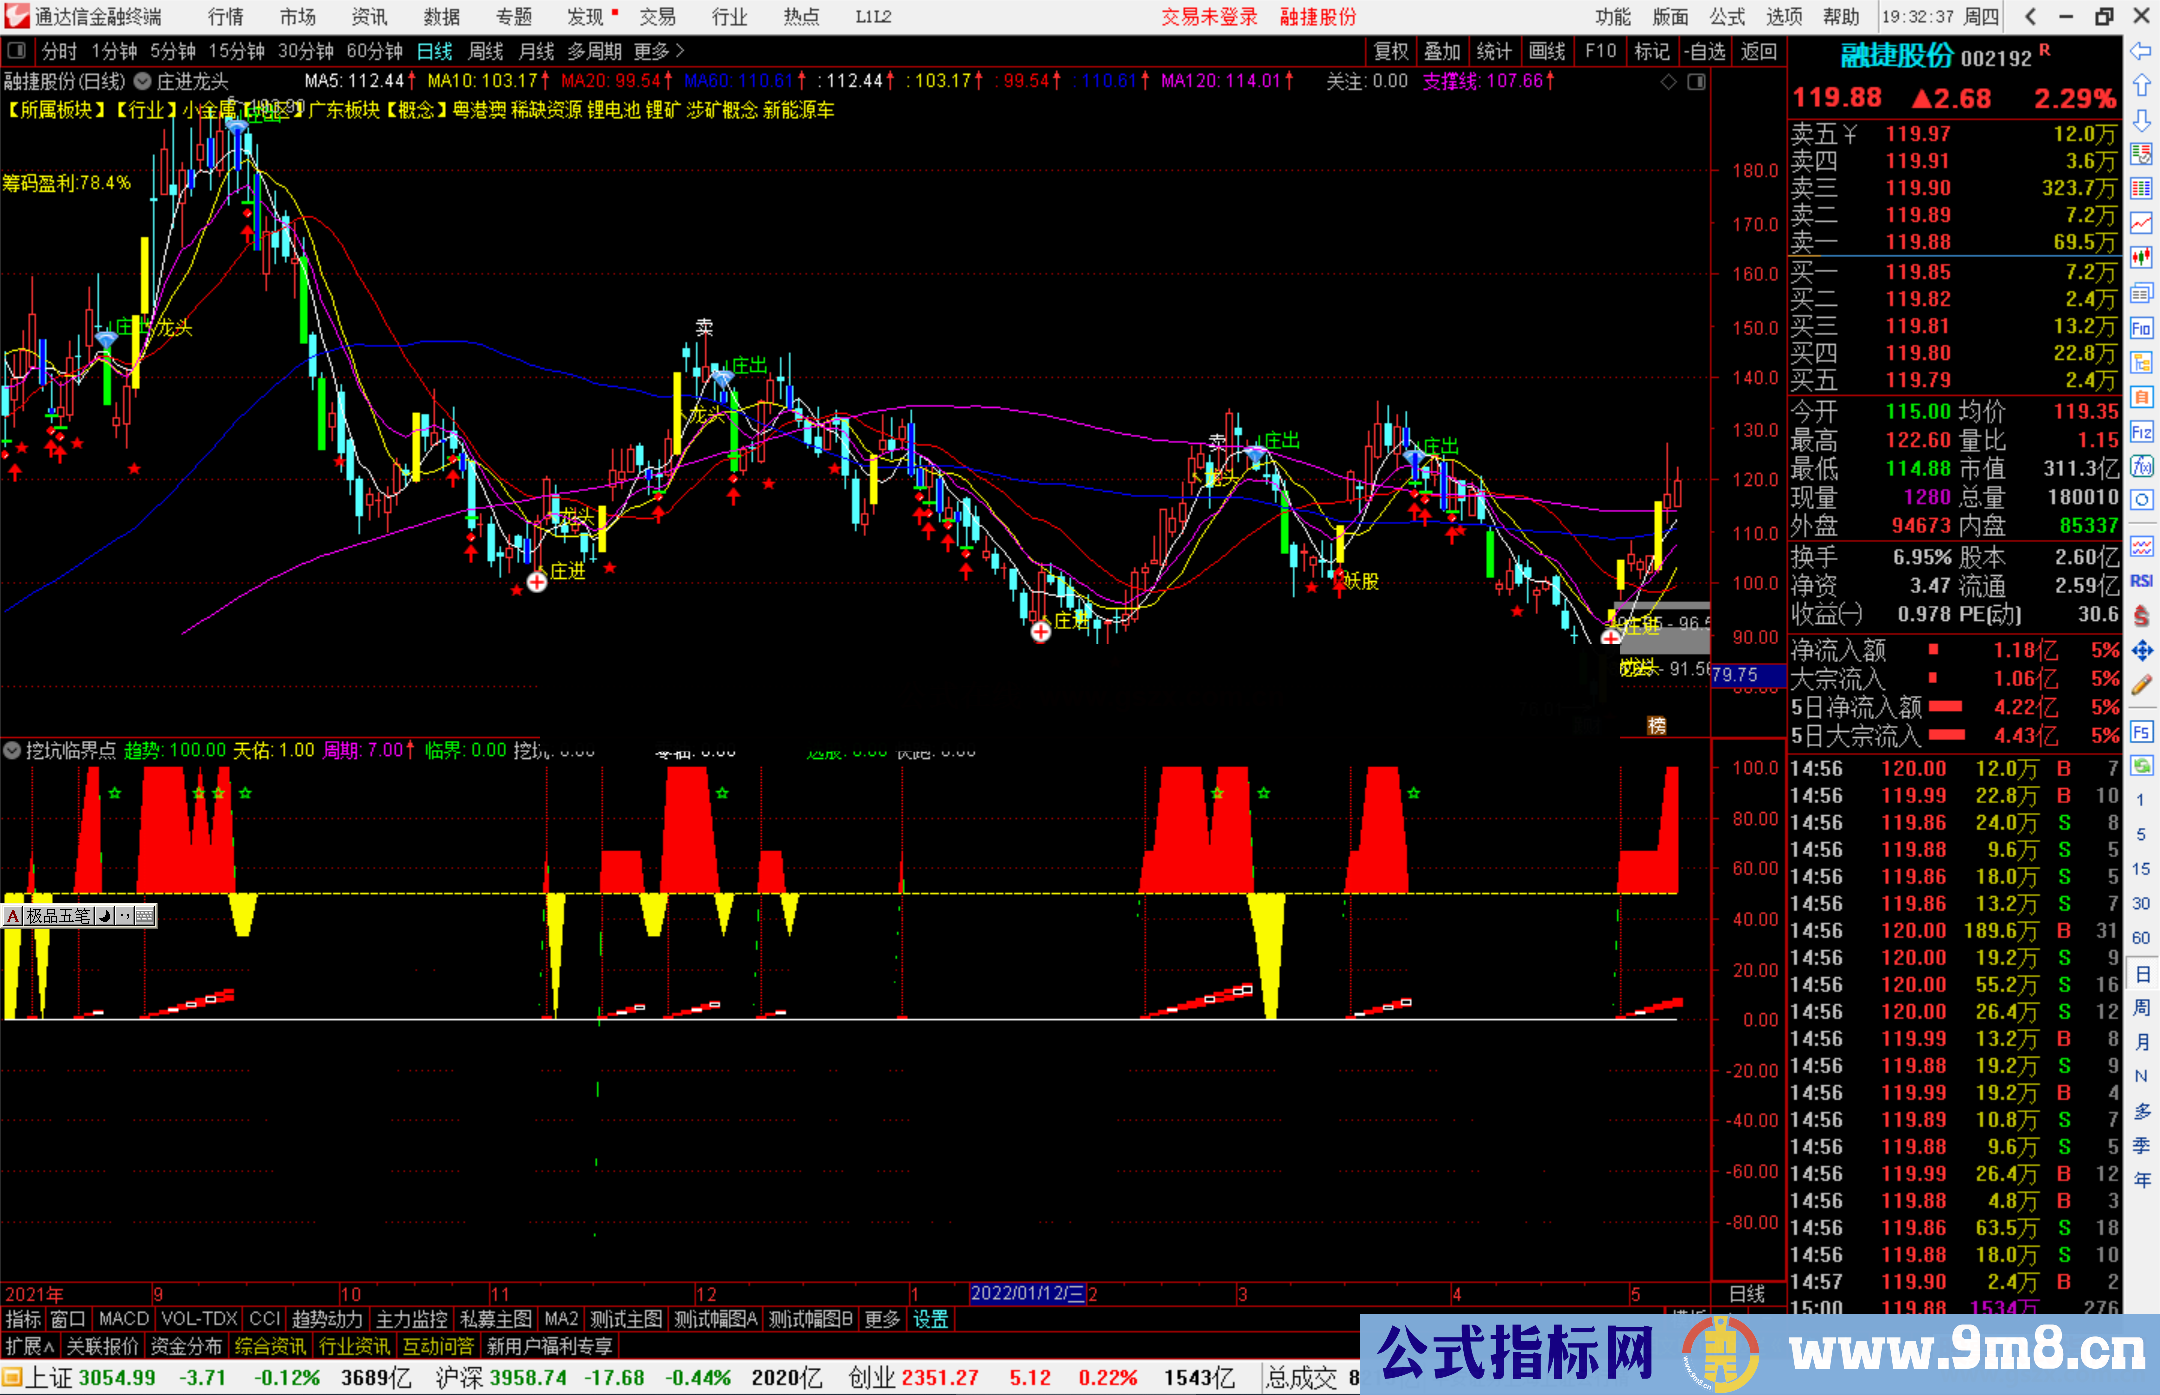Select the pencil drawing tool icon
The image size is (2160, 1395).
(2141, 685)
